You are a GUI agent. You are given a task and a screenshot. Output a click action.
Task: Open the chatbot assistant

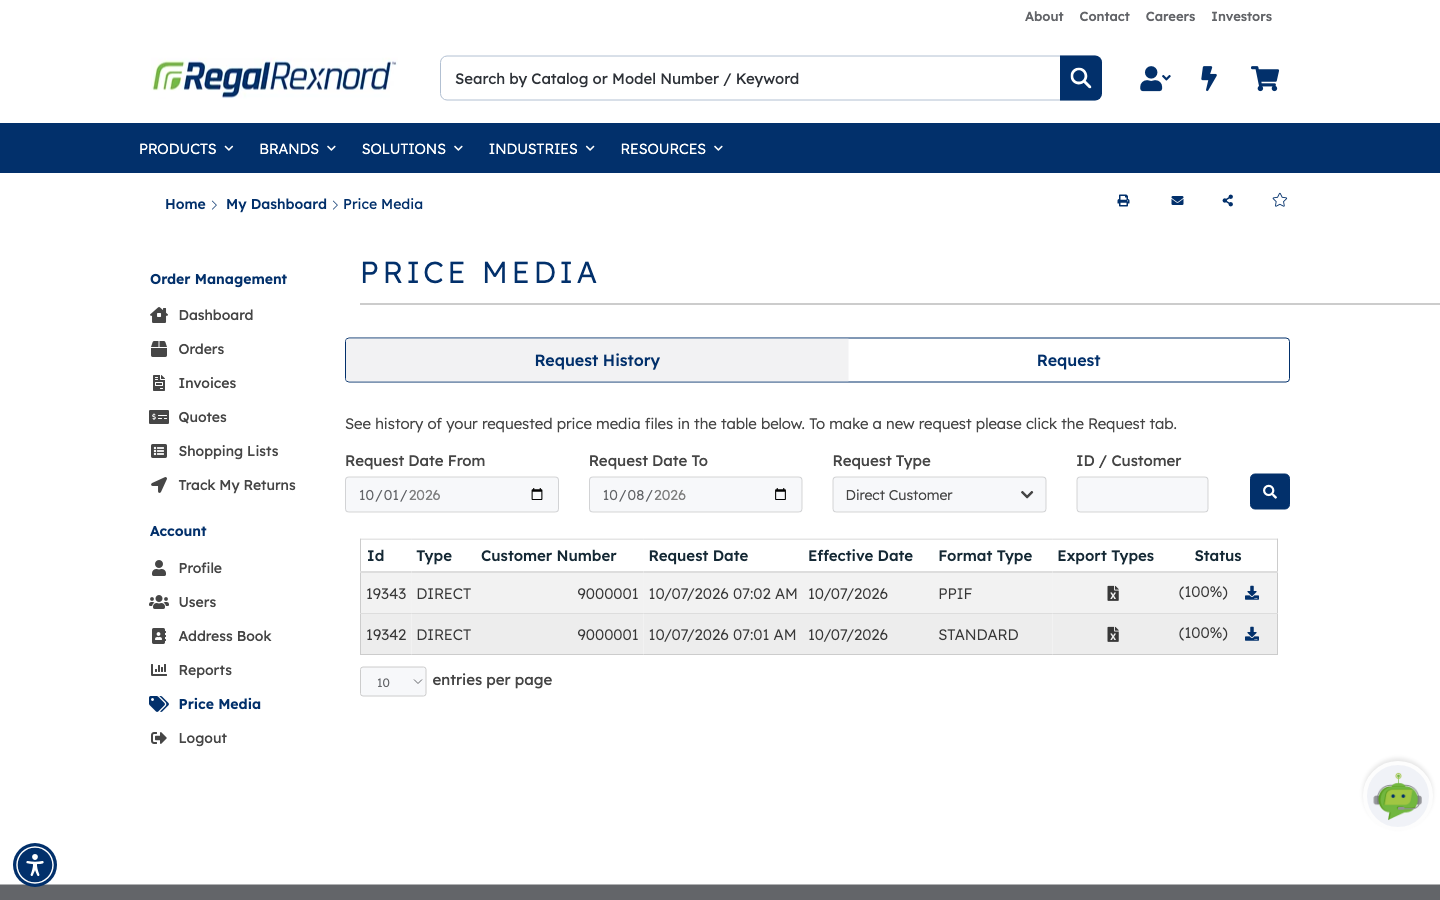[x=1398, y=796]
